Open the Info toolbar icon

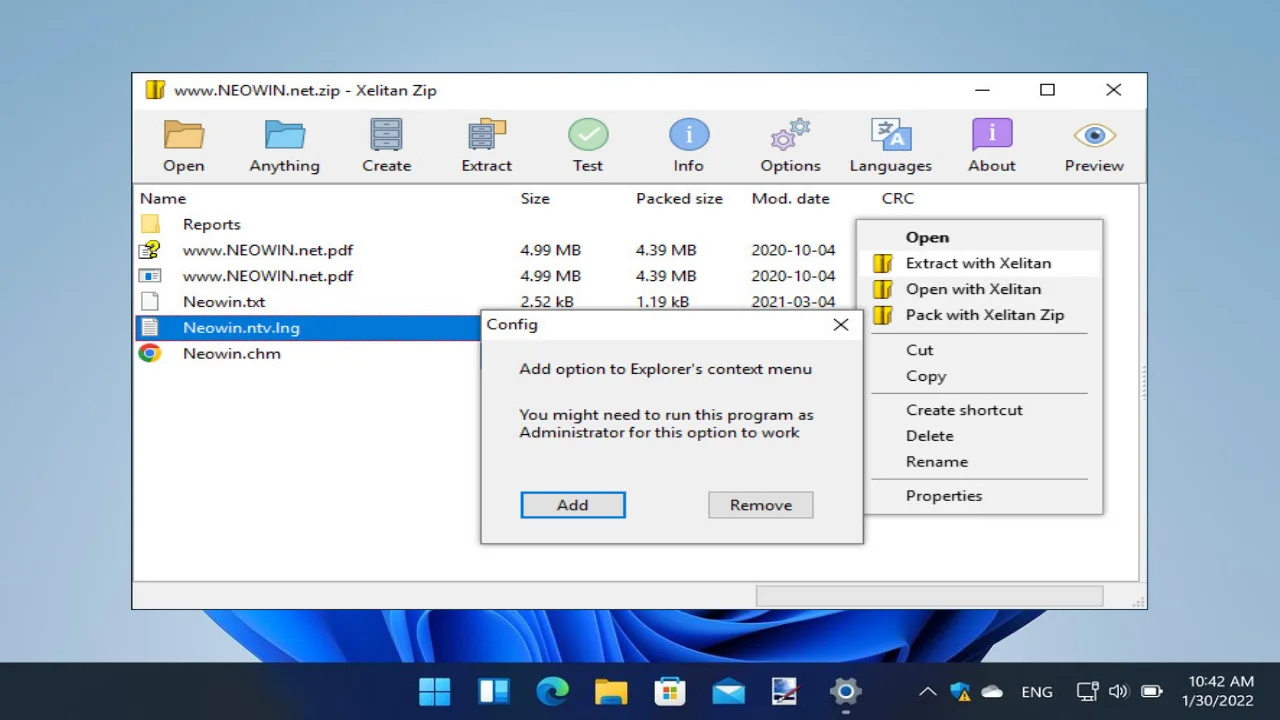pos(689,134)
